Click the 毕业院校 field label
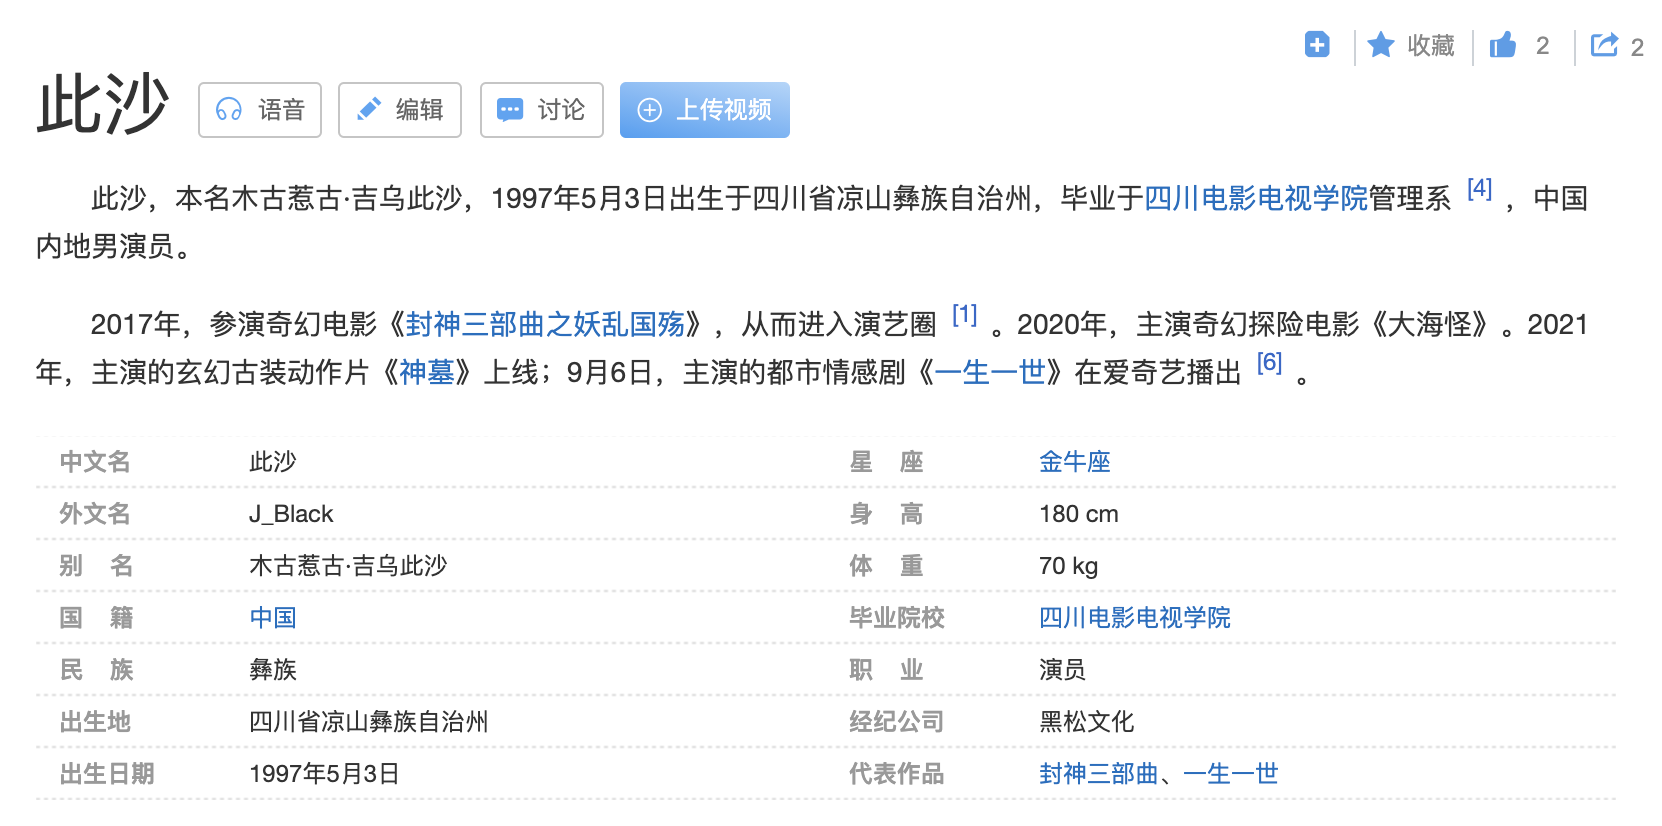 (897, 618)
